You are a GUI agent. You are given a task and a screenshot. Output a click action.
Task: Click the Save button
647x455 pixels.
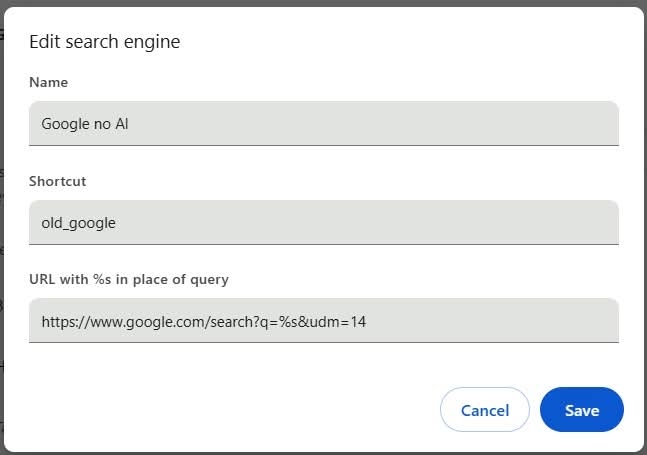coord(581,410)
